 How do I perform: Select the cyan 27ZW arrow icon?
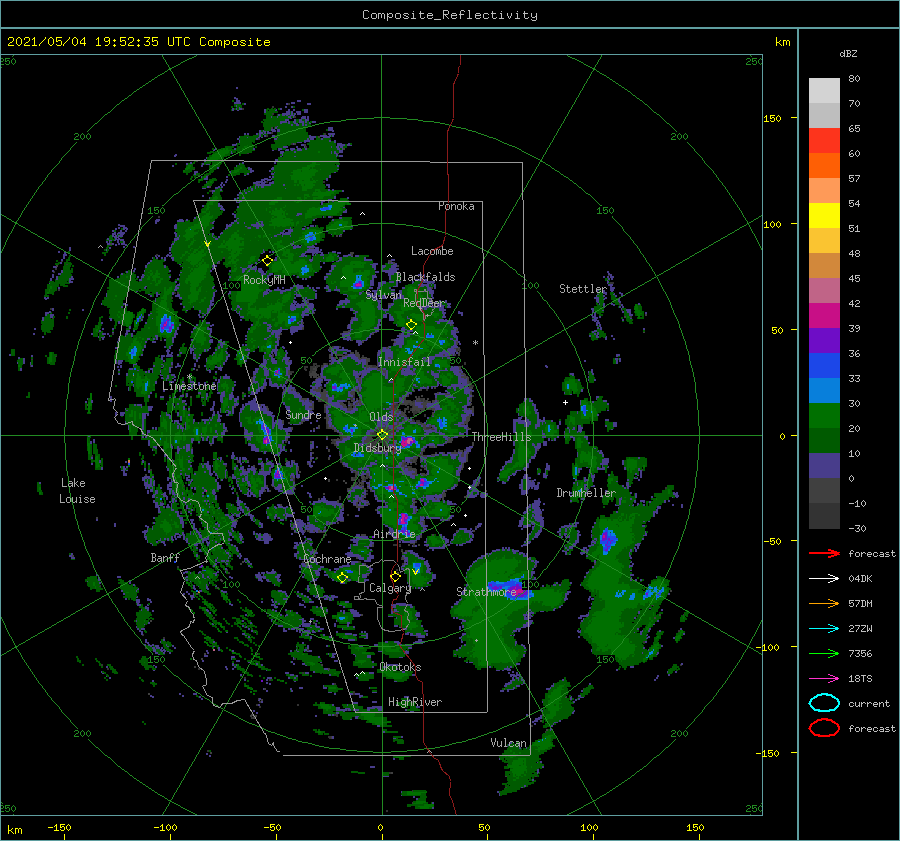point(824,629)
